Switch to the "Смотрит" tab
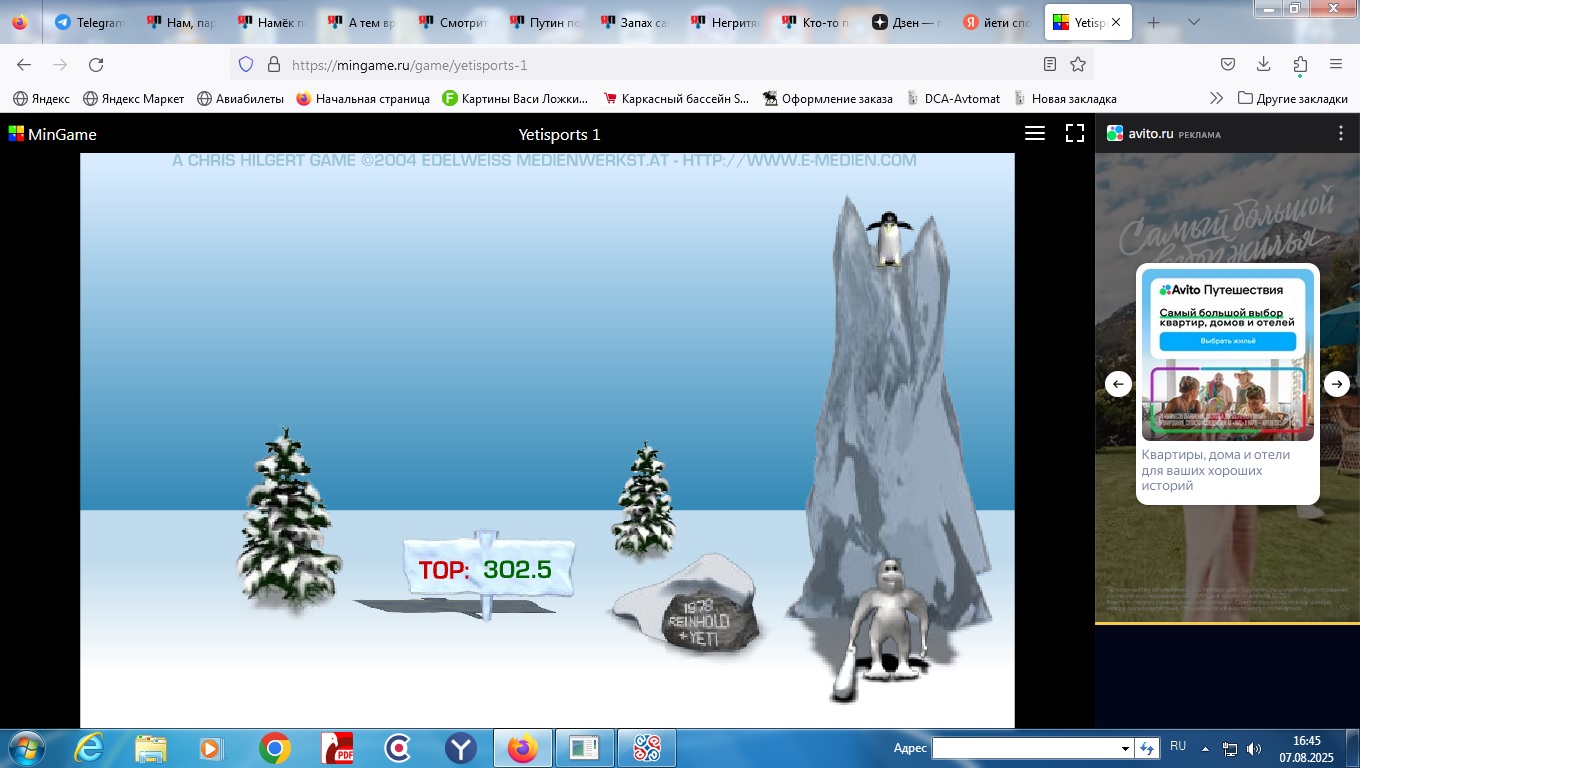This screenshot has height=768, width=1584. pyautogui.click(x=454, y=22)
